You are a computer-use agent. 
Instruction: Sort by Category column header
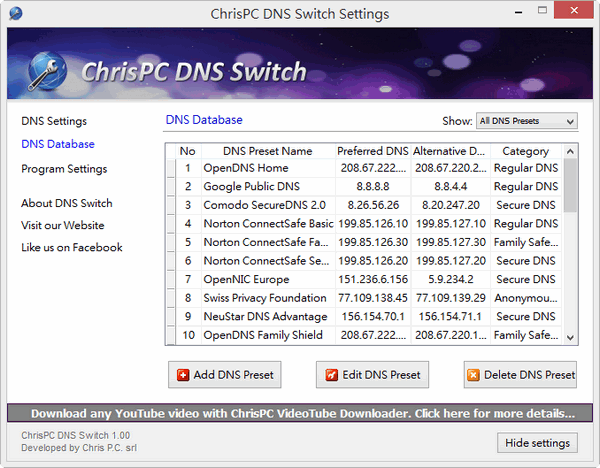[526, 151]
